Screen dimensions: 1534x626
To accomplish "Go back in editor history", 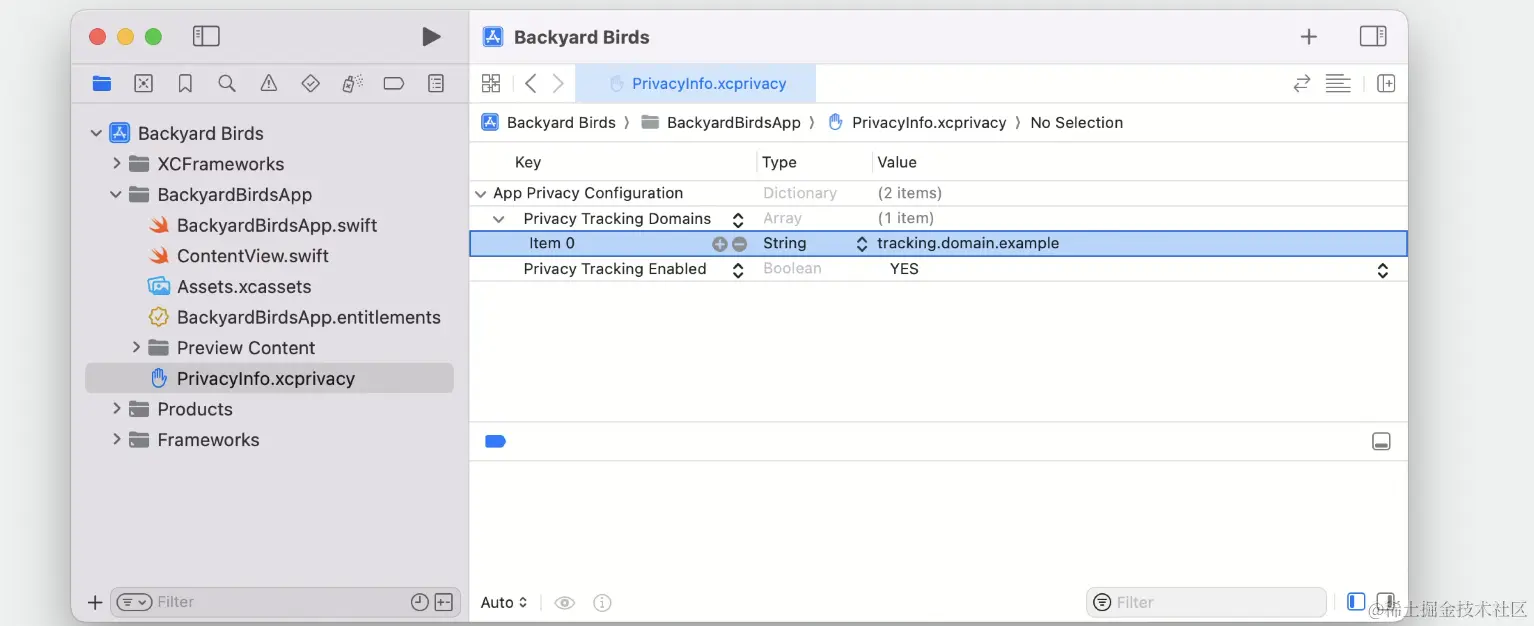I will 531,84.
